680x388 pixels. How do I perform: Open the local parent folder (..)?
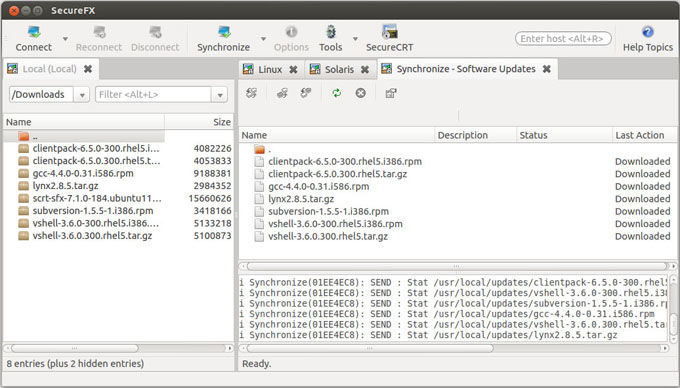84,136
